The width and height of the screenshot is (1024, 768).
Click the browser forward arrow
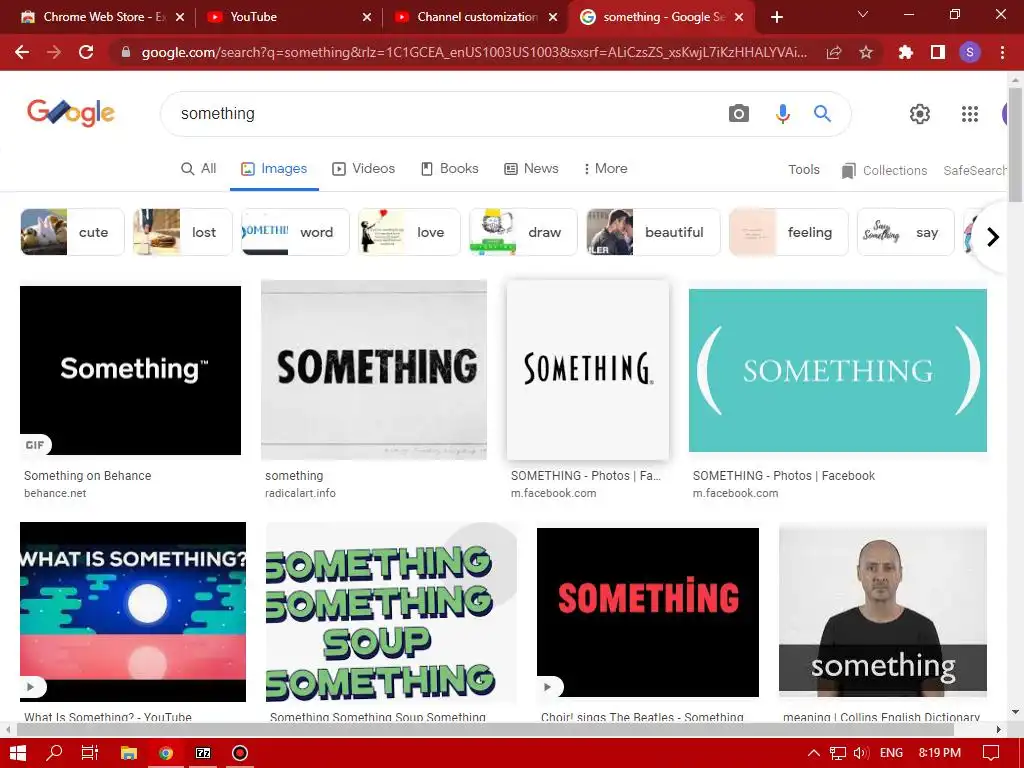coord(54,52)
